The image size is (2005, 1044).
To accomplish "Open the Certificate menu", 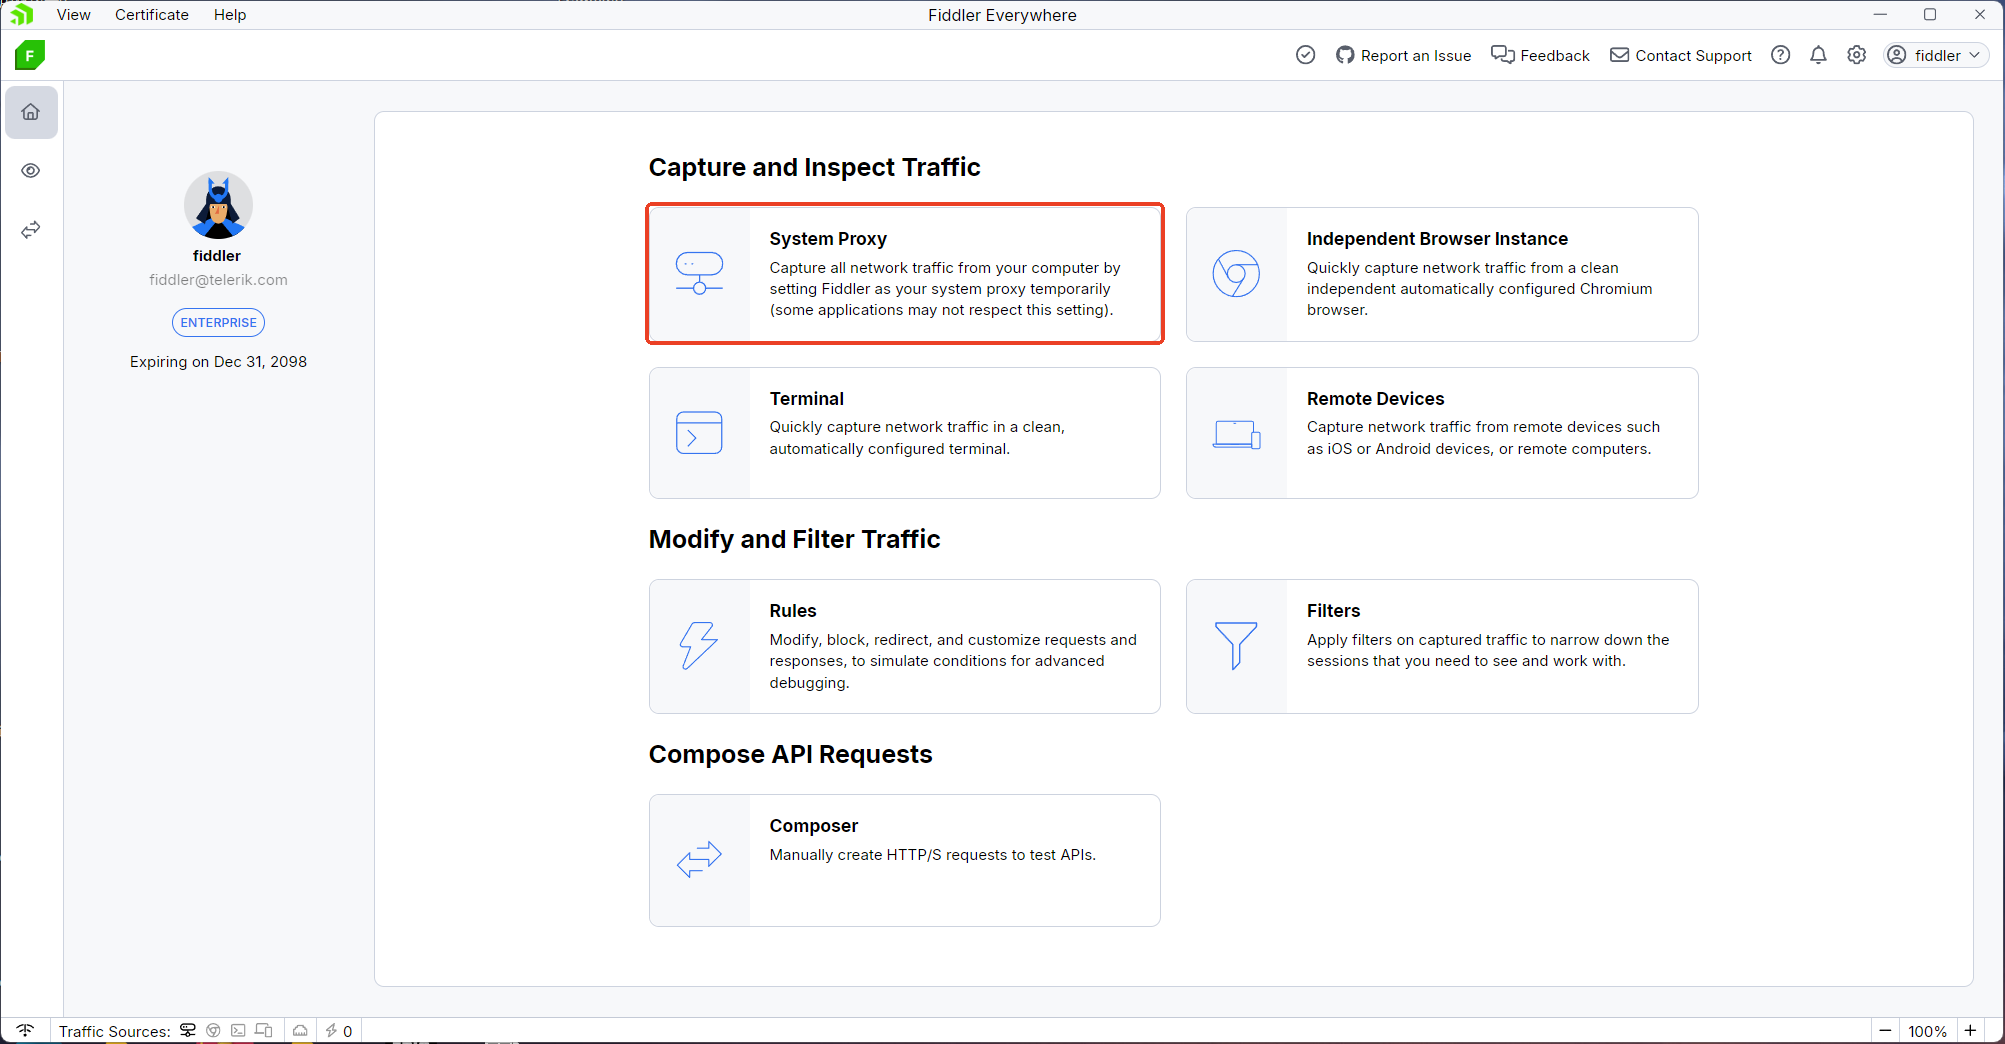I will coord(152,15).
